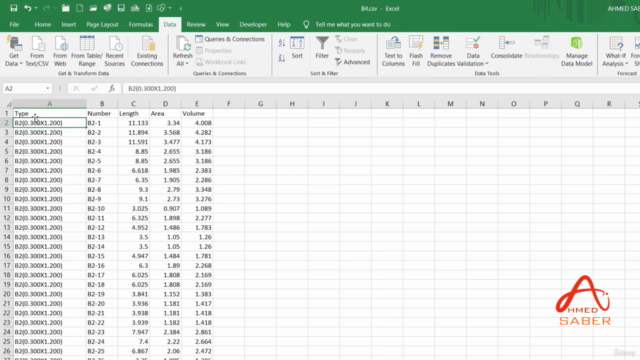The image size is (640, 360).
Task: Open Existing Connections
Action: [x=147, y=51]
